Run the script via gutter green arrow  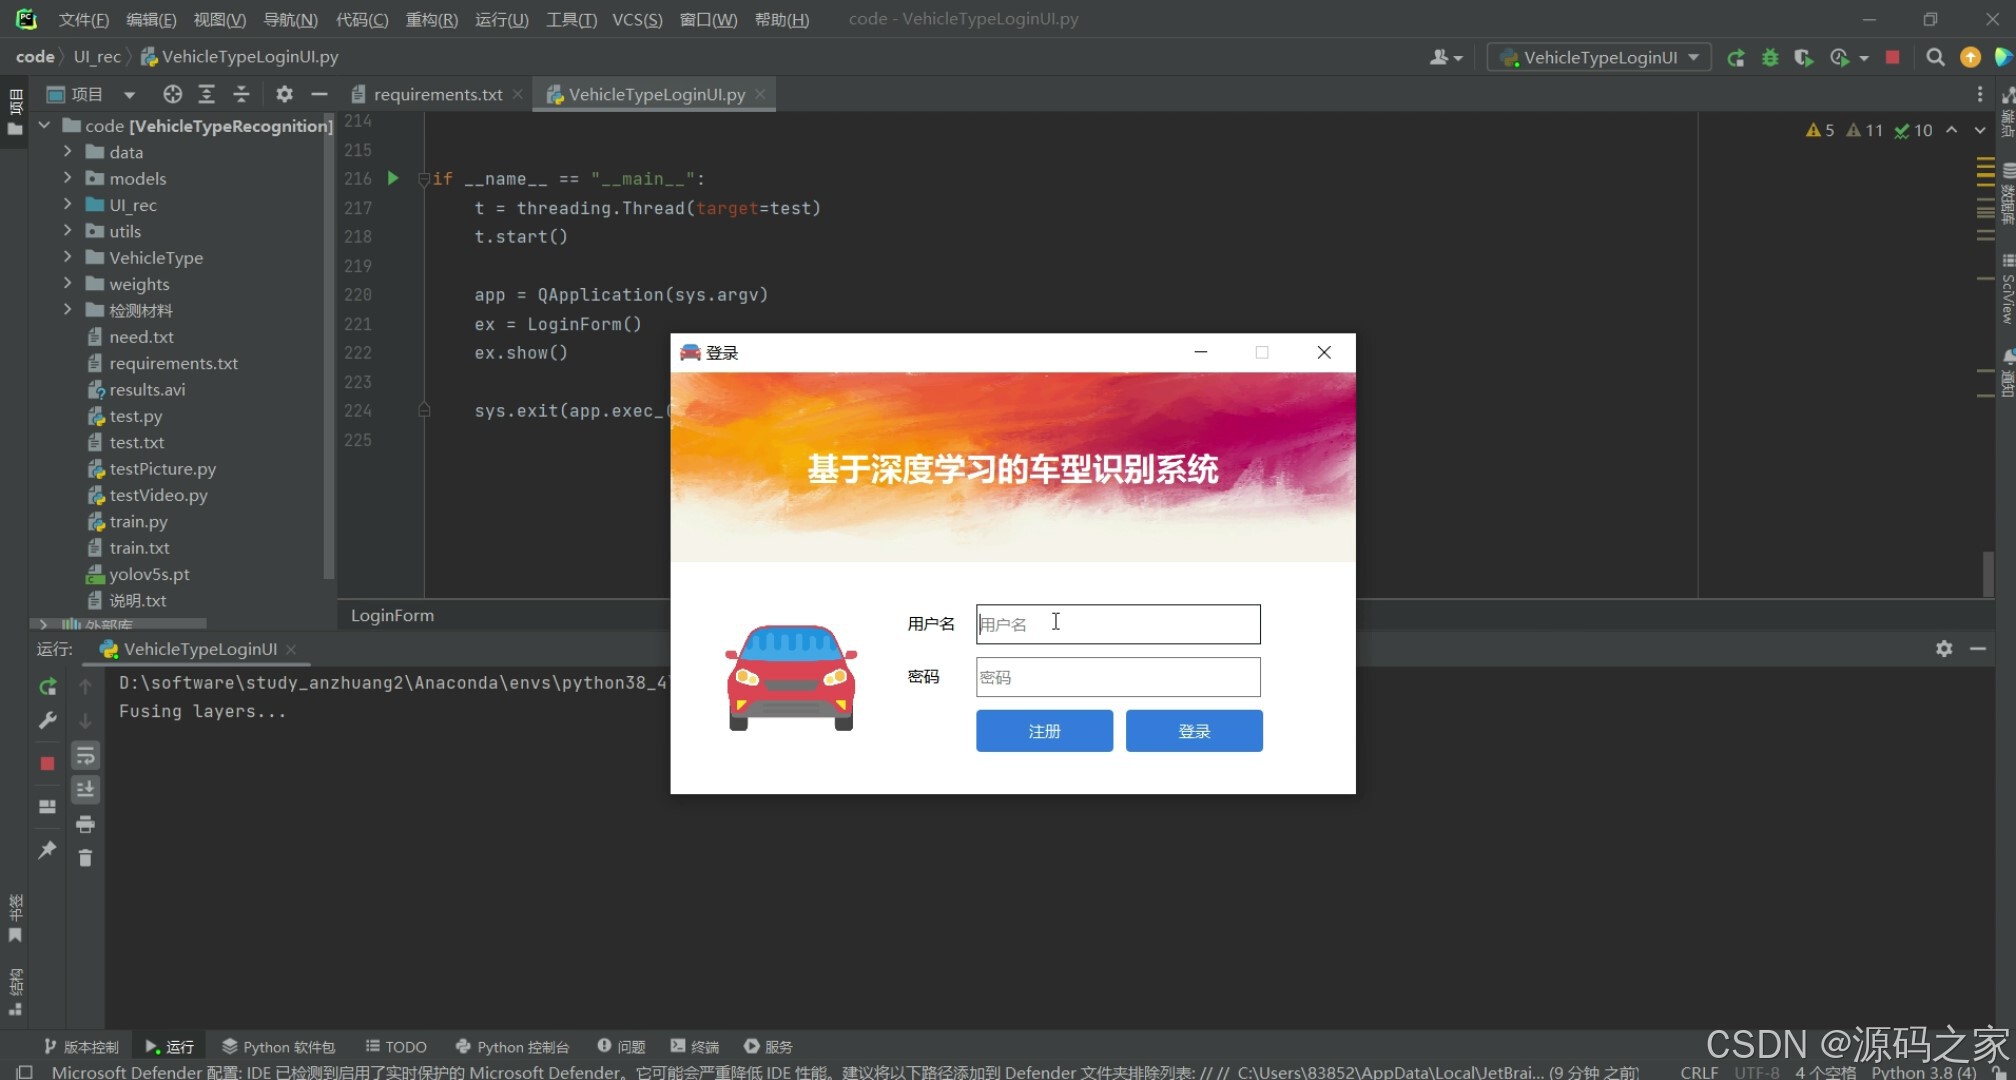coord(392,178)
